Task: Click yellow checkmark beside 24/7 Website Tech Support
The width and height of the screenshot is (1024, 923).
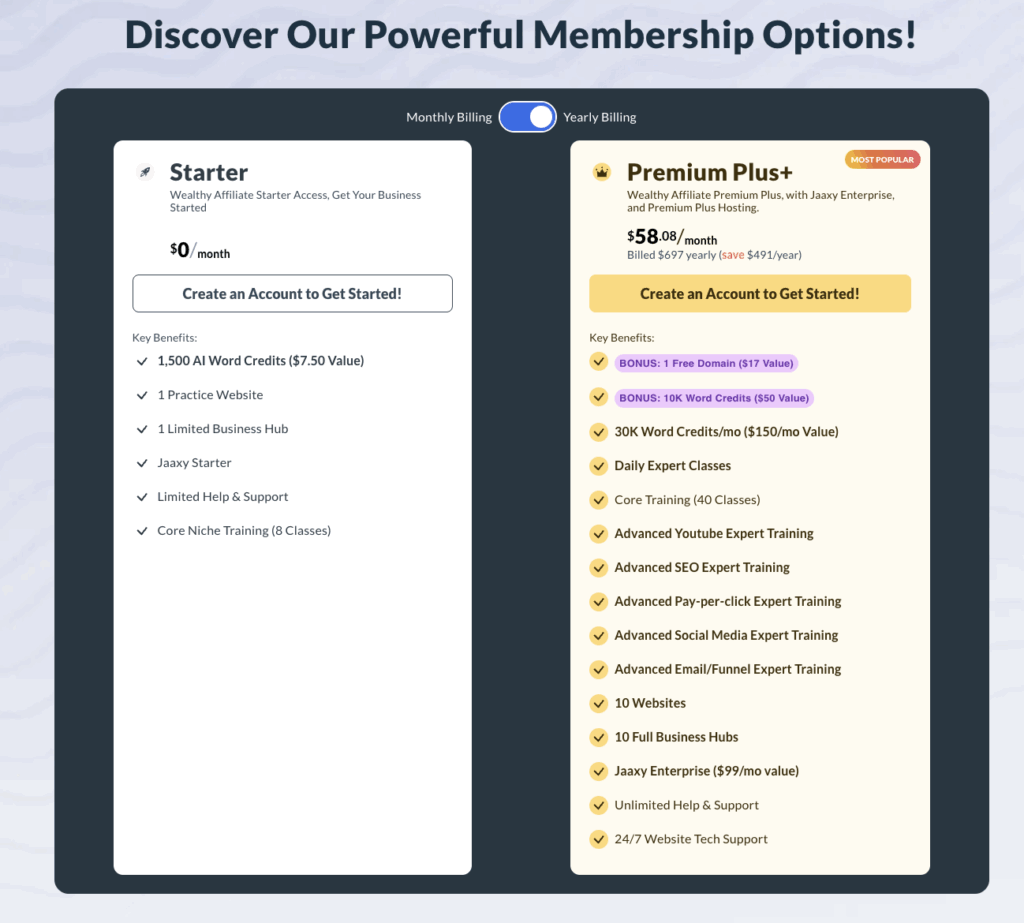Action: pos(598,839)
